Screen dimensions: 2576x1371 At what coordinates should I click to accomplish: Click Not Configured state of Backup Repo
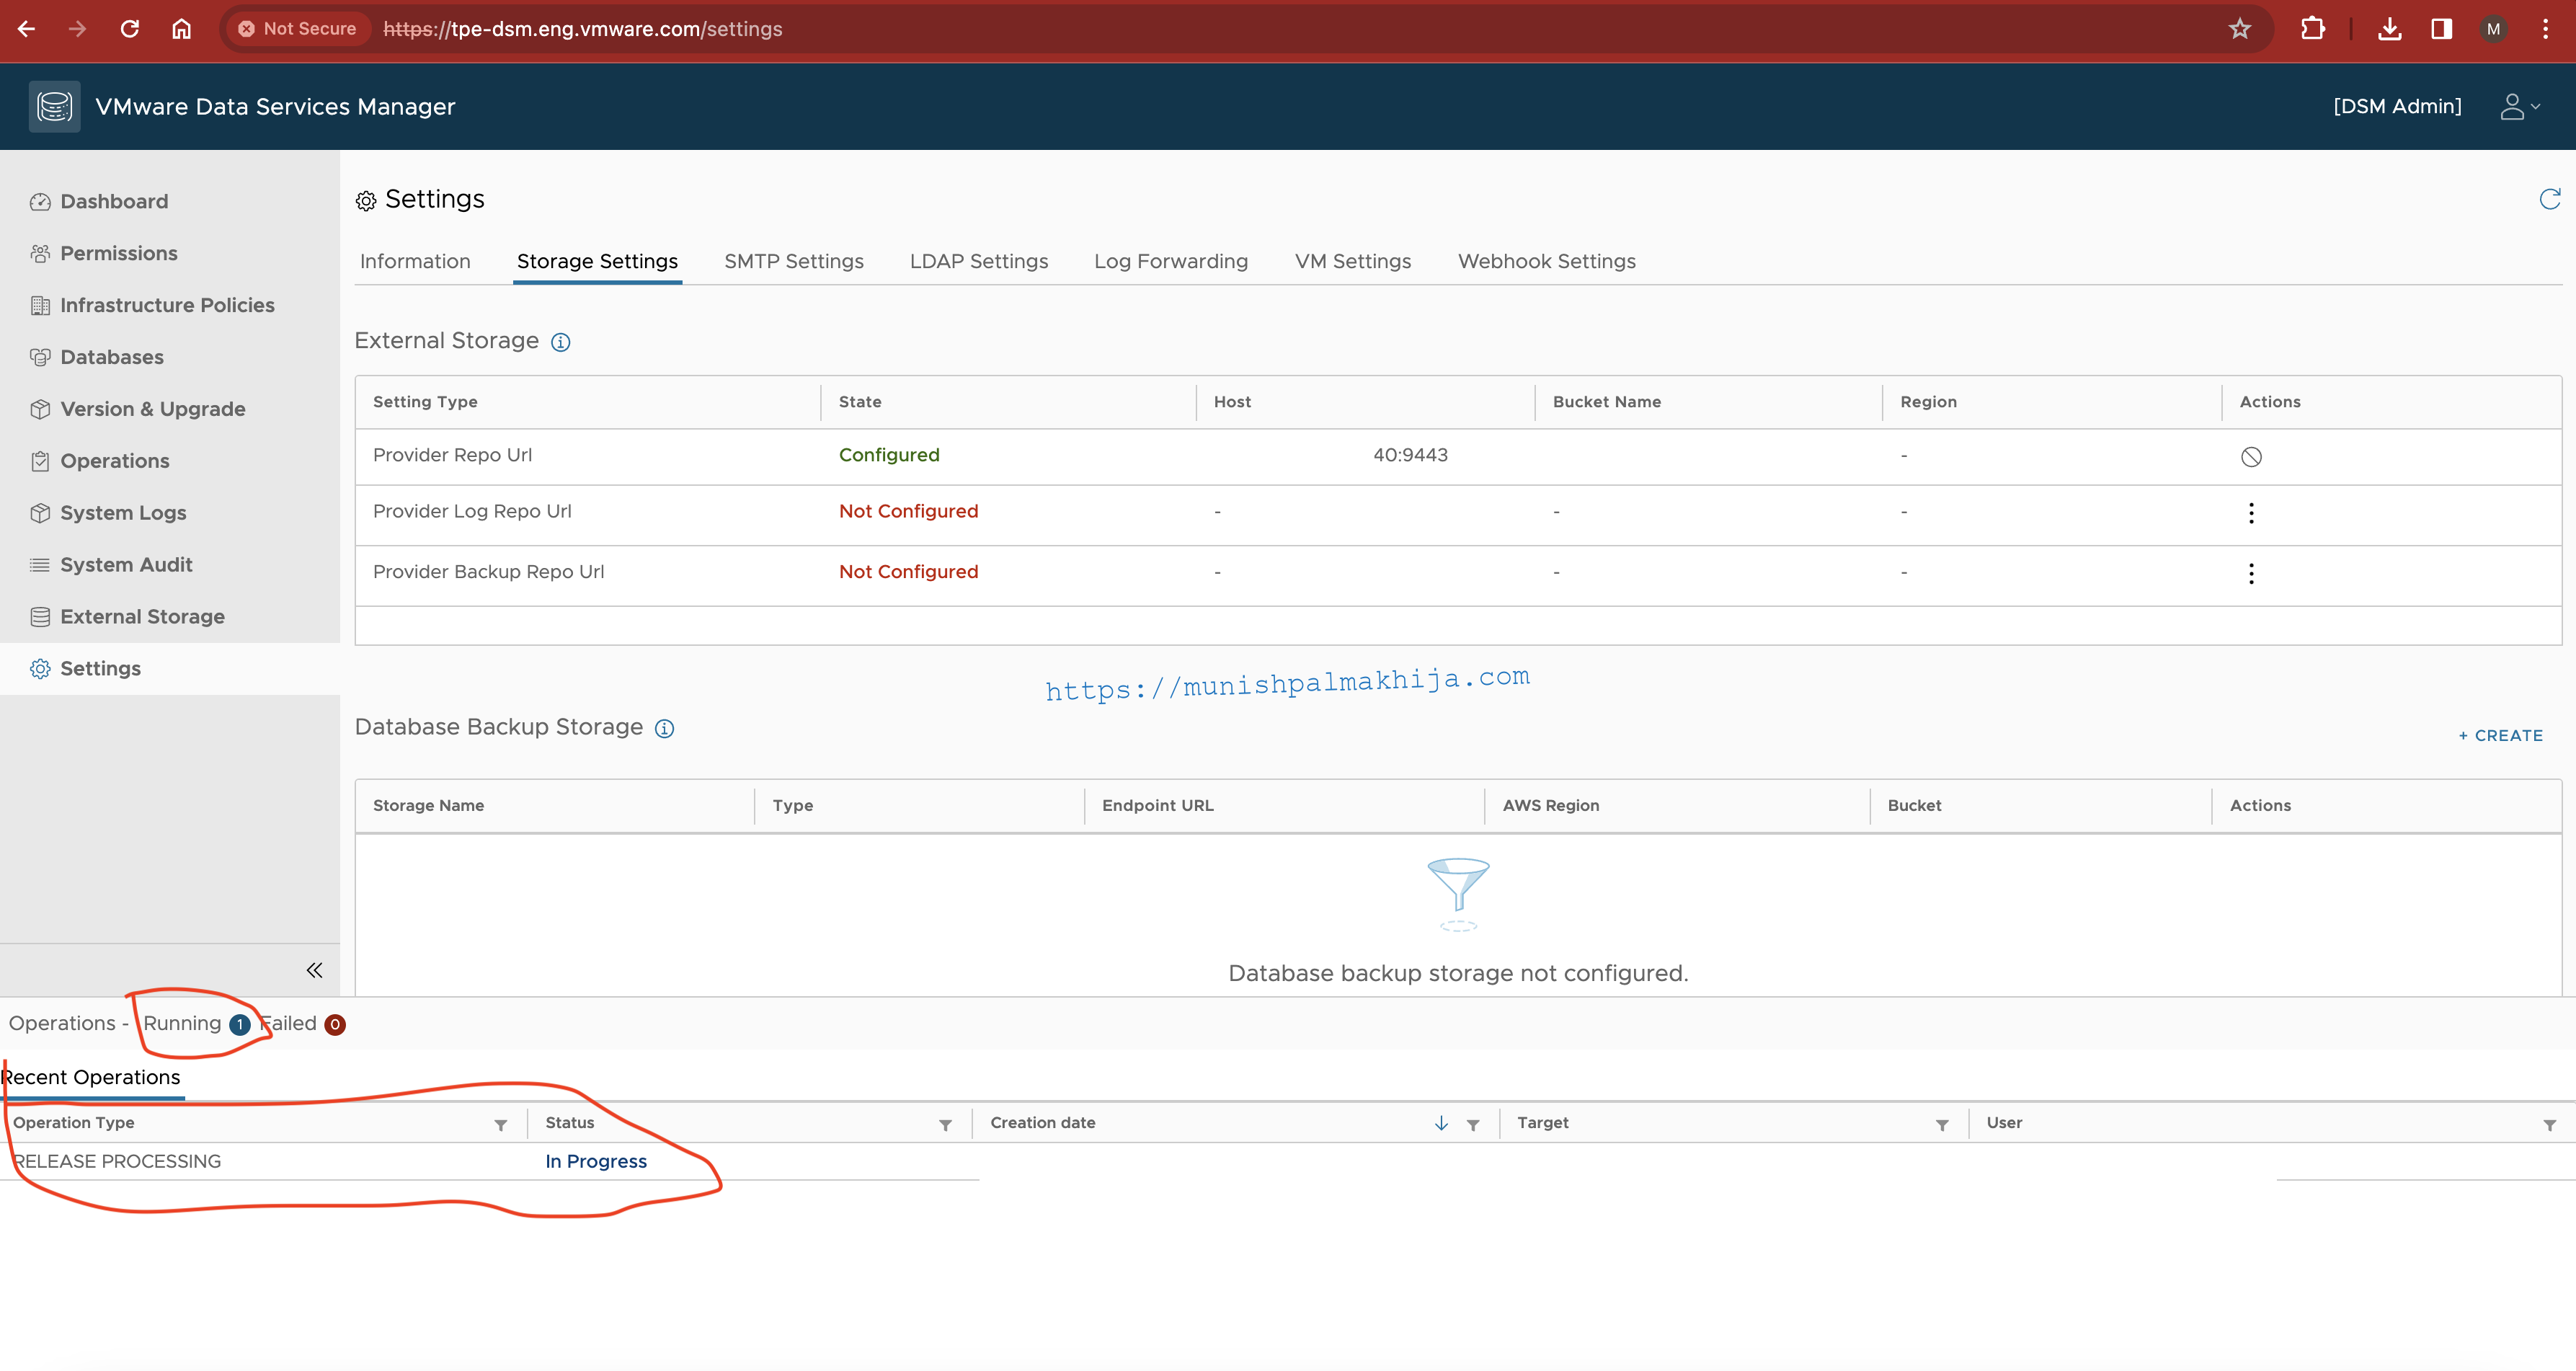coord(908,571)
